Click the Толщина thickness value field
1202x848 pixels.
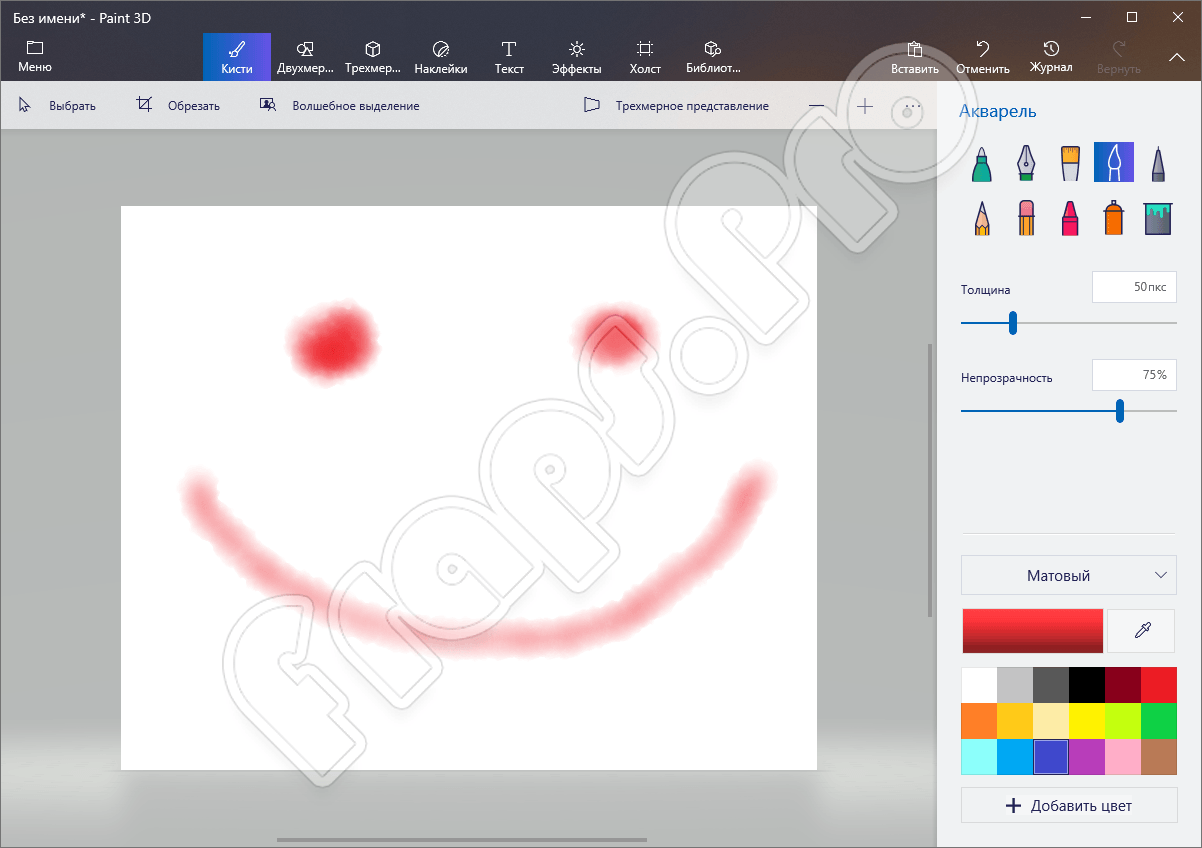tap(1134, 287)
